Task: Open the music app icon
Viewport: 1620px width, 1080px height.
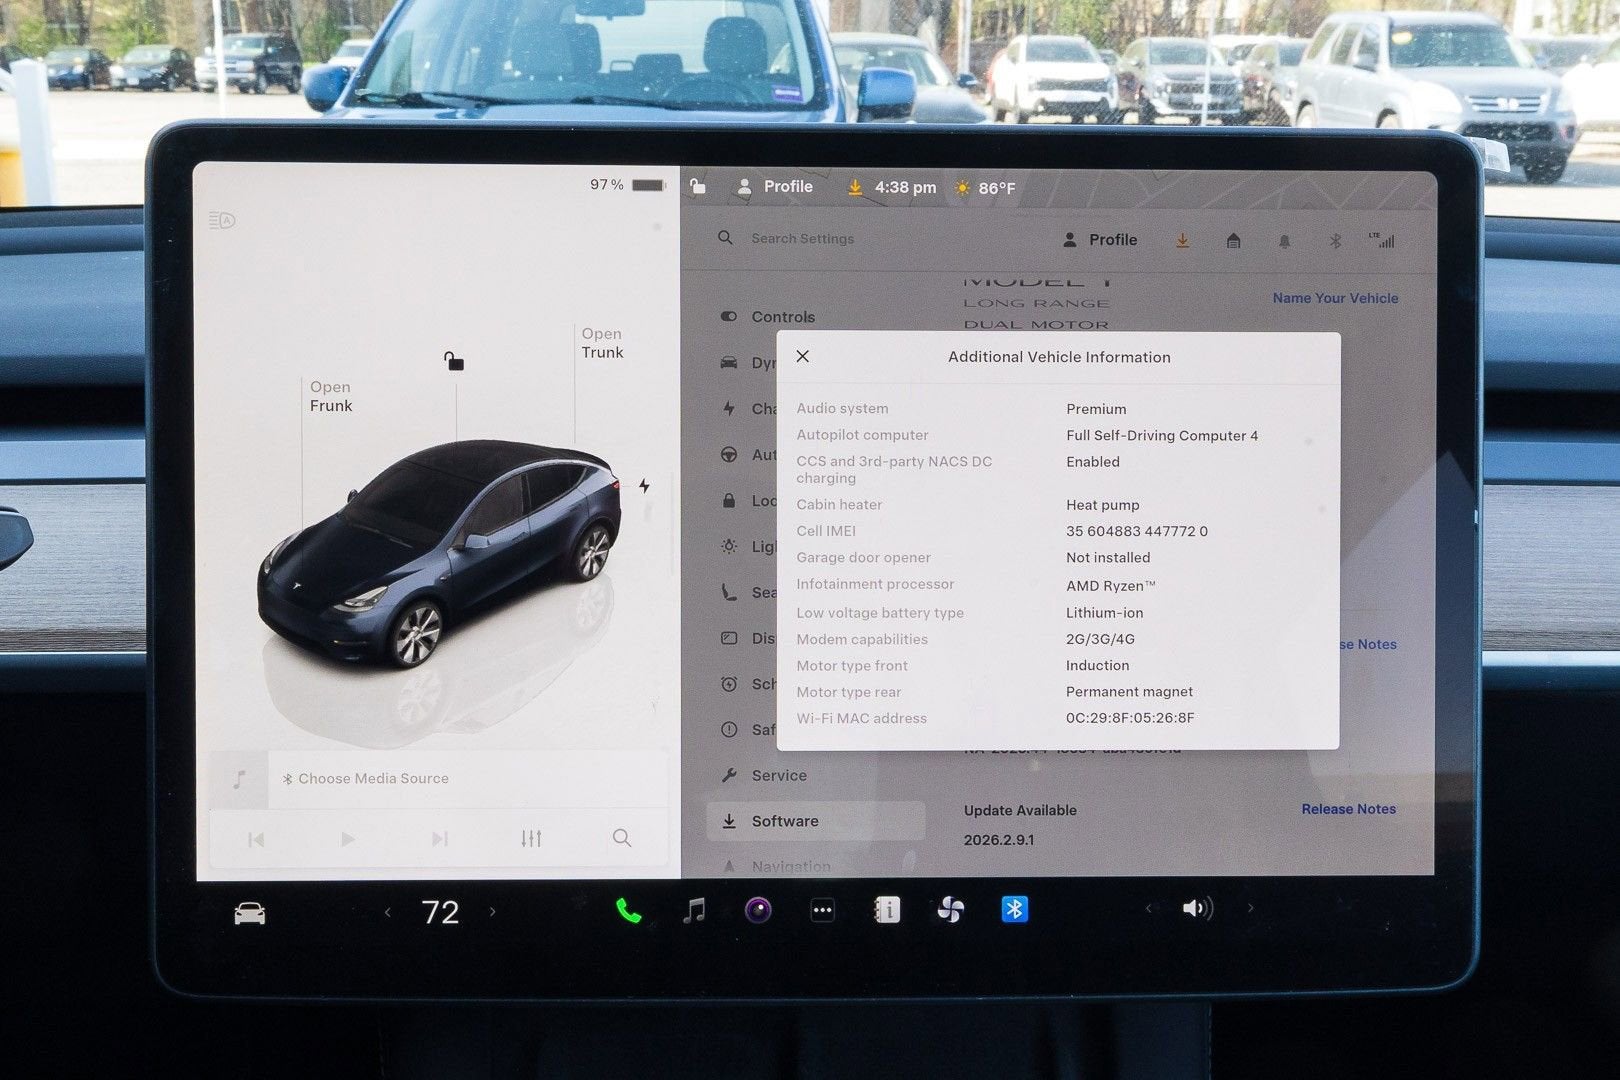Action: pos(694,910)
